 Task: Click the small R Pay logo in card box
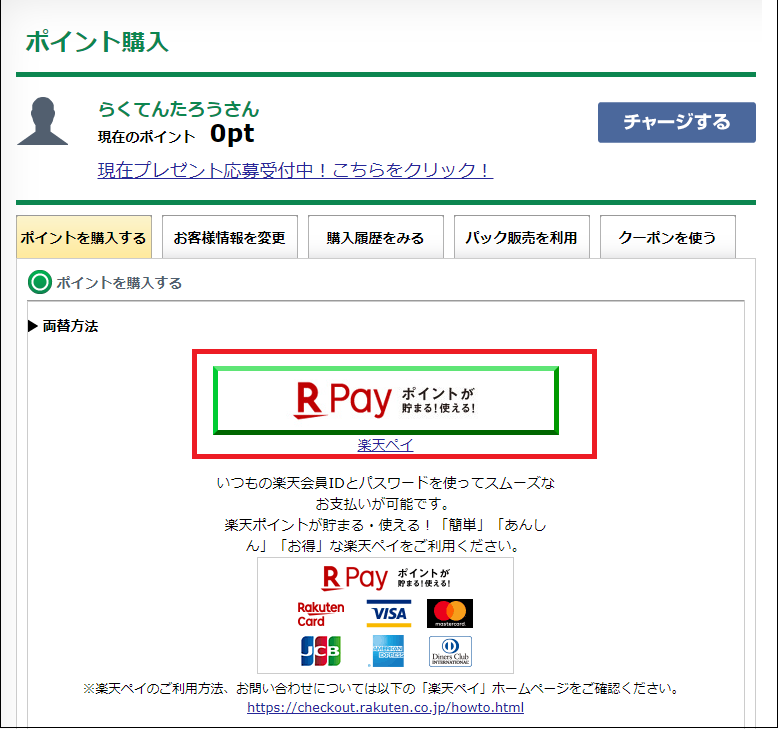pyautogui.click(x=386, y=577)
